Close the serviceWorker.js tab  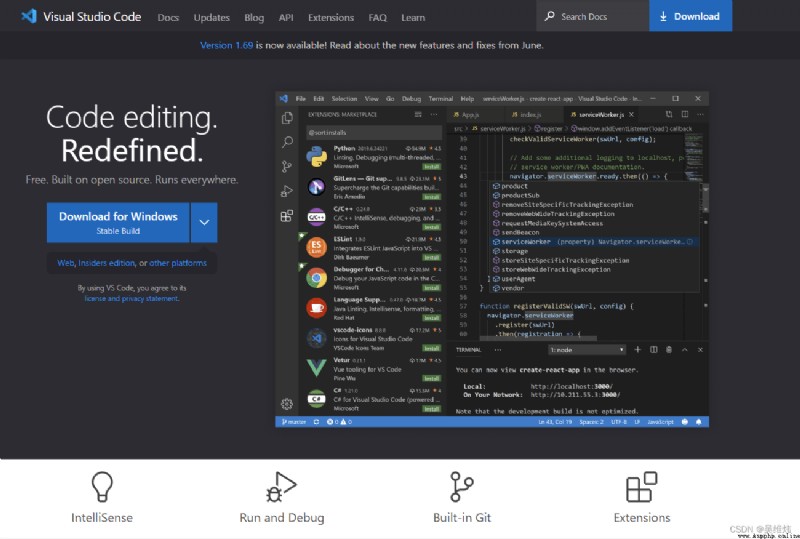click(632, 115)
